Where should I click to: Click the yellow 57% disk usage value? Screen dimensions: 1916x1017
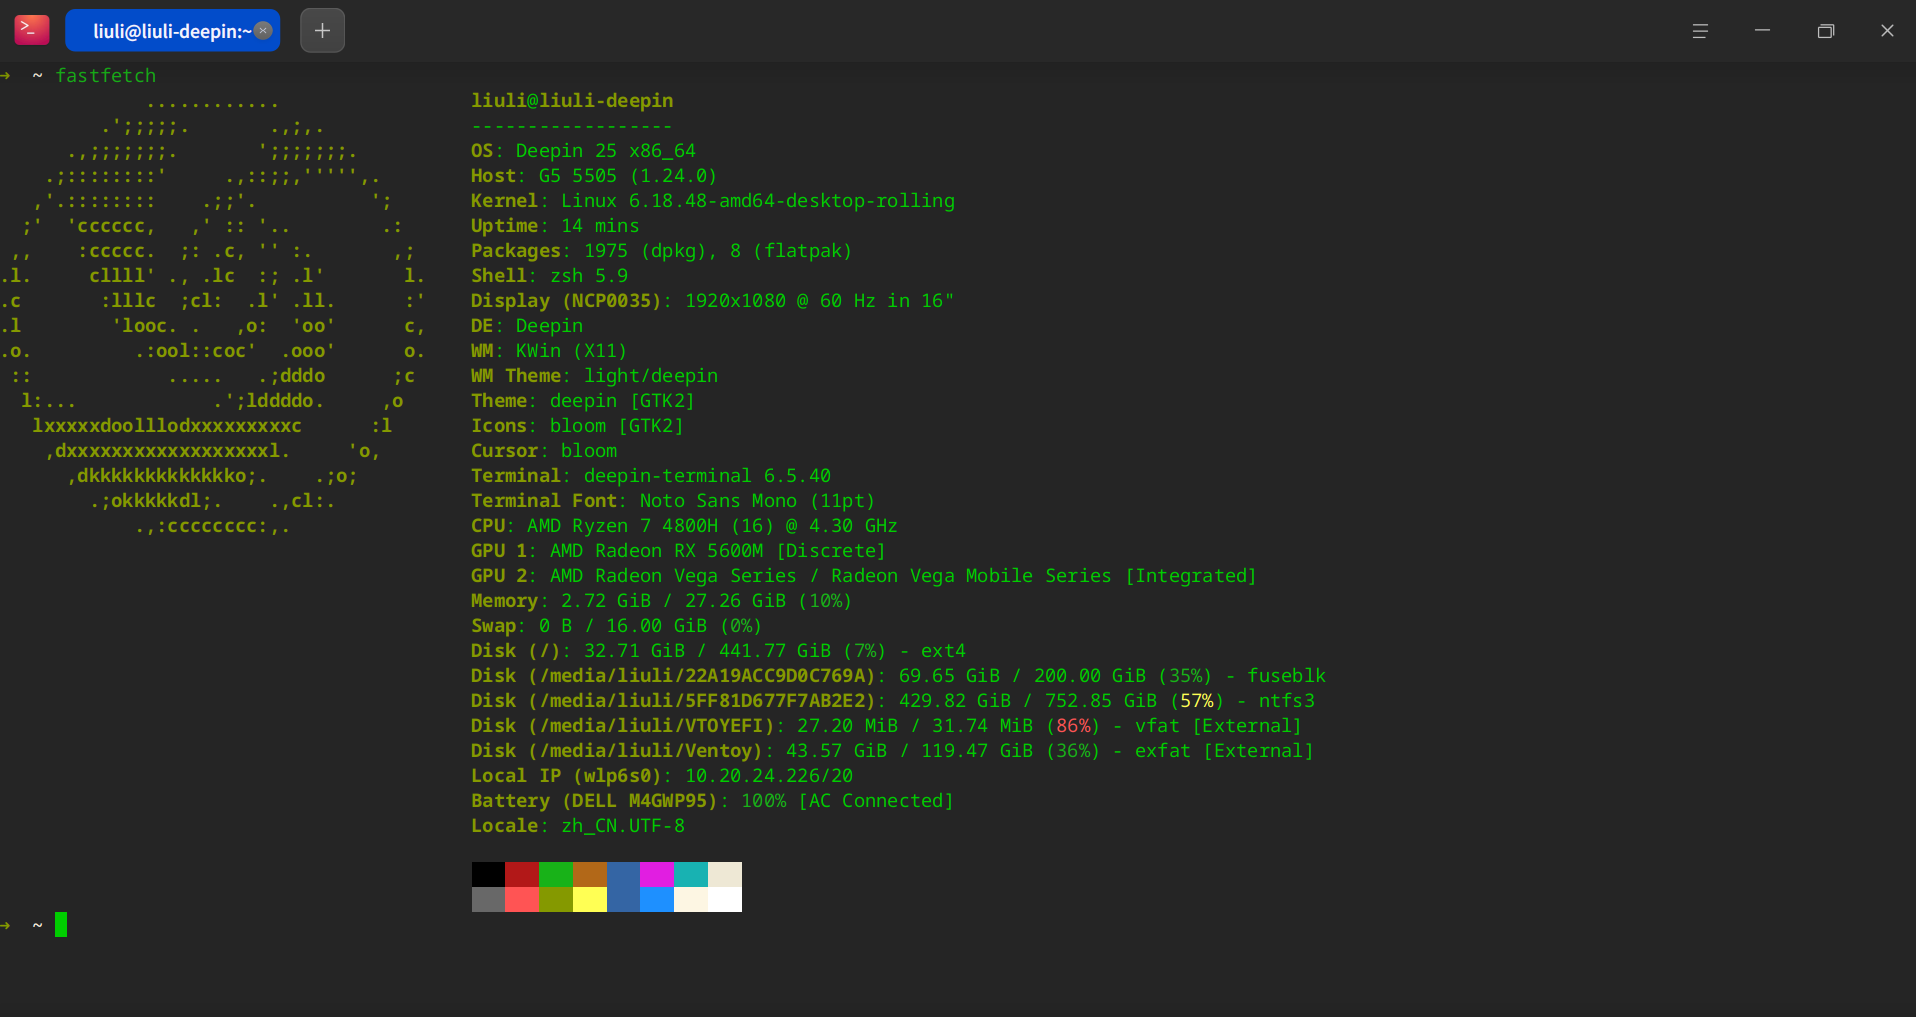pyautogui.click(x=1197, y=700)
